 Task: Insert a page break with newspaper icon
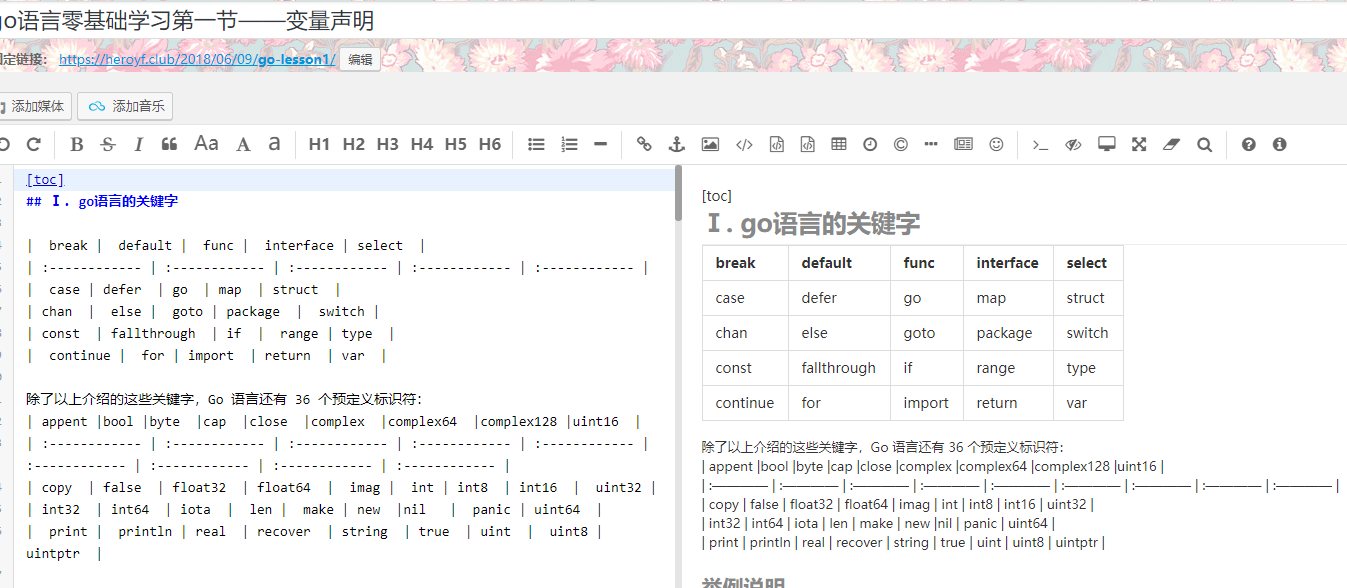click(963, 144)
